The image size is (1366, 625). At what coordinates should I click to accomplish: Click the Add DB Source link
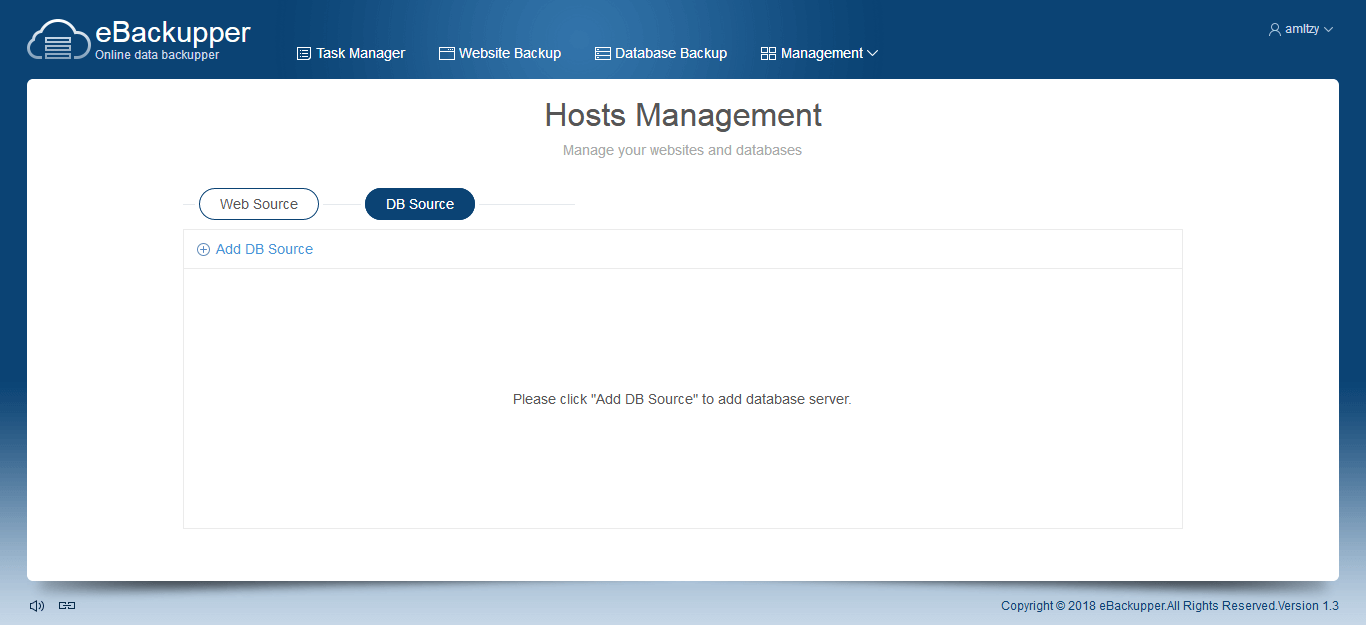click(x=255, y=249)
